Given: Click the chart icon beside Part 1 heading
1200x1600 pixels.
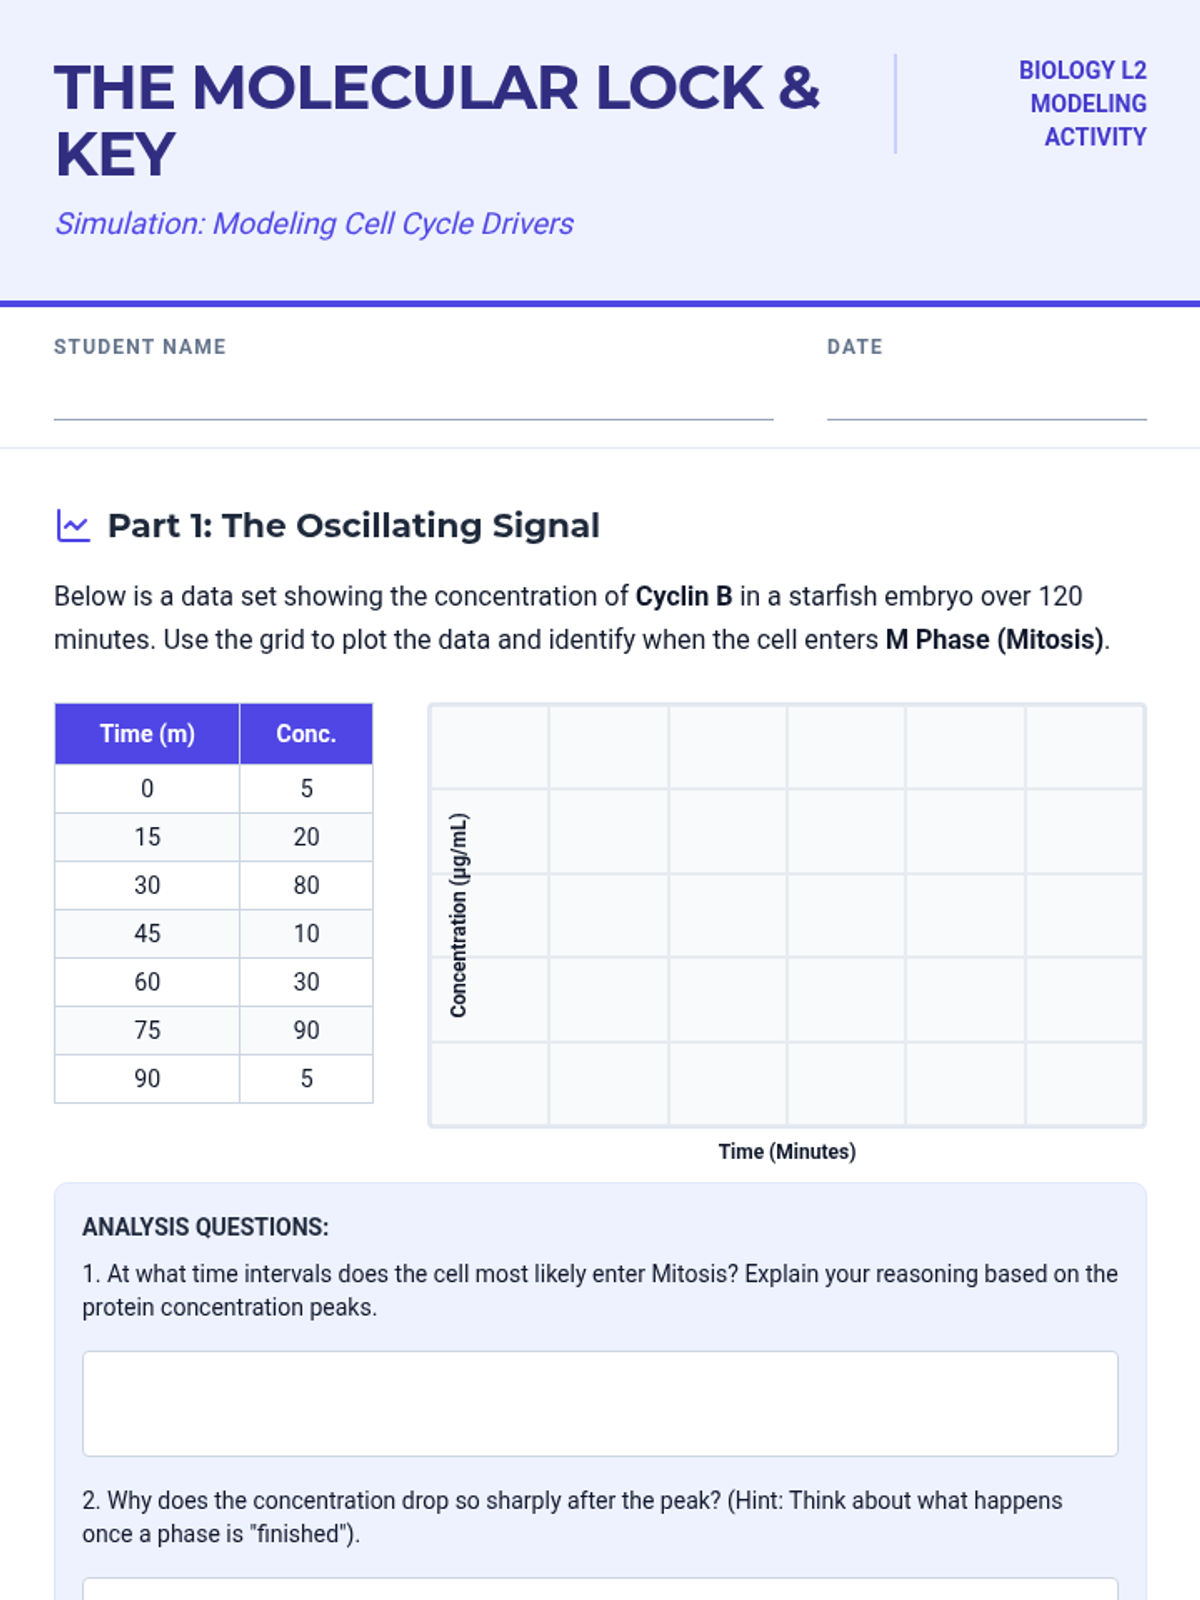Looking at the screenshot, I should pyautogui.click(x=73, y=526).
